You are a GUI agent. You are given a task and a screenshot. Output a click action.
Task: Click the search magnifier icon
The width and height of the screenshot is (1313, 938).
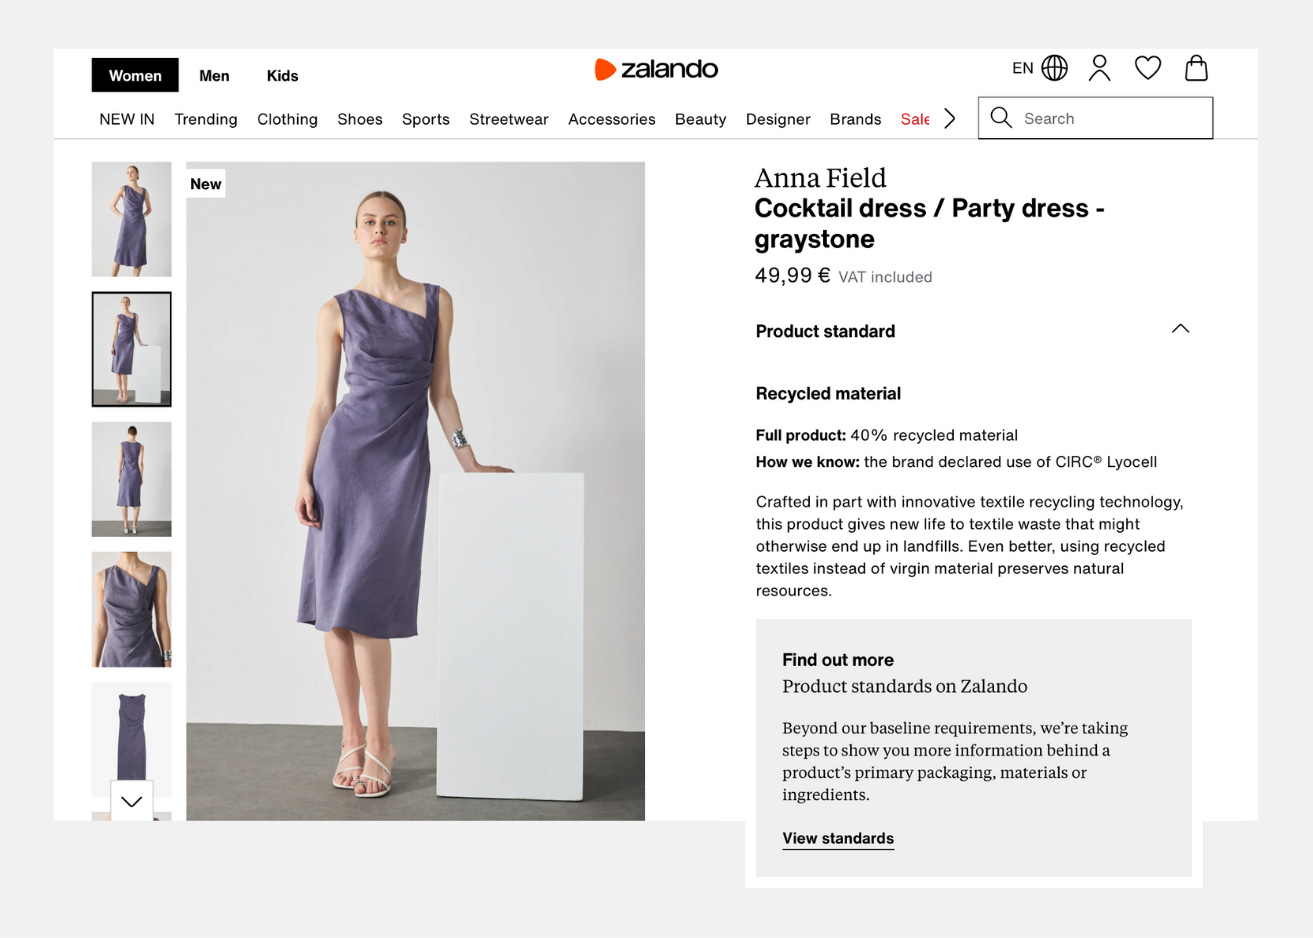point(1001,118)
